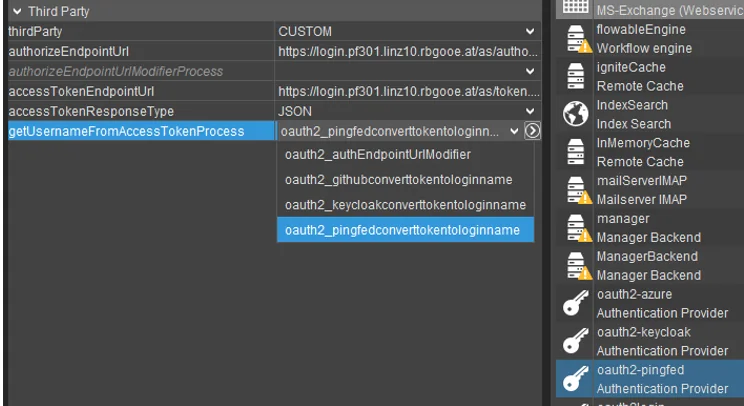744x406 pixels.
Task: Click the manager warning server icon
Action: coord(578,228)
